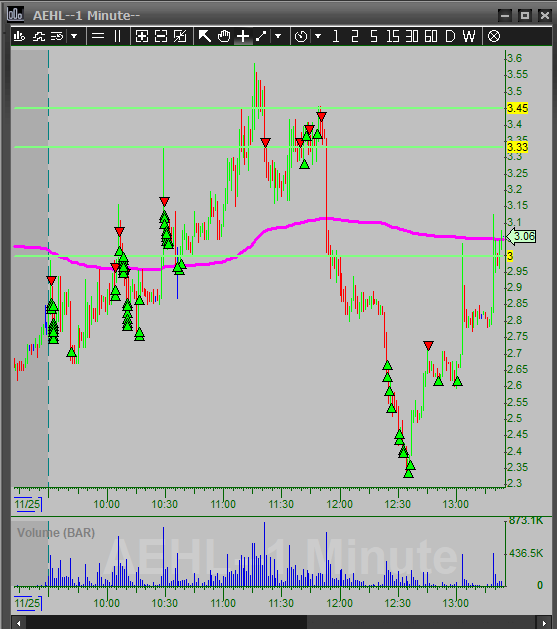The width and height of the screenshot is (557, 629).
Task: Minimize the AEHL chart window
Action: coord(505,16)
